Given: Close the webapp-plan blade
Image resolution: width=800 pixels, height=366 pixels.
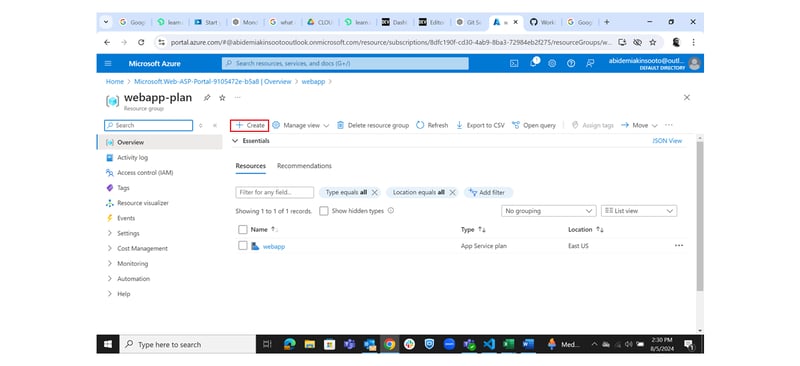Looking at the screenshot, I should (687, 97).
